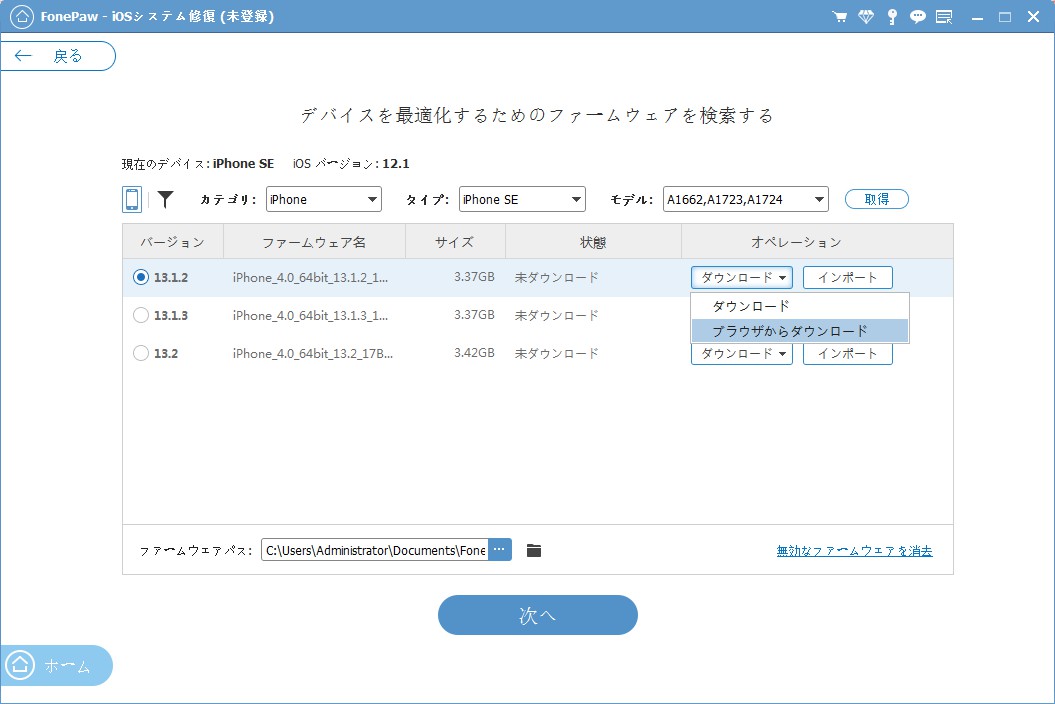
Task: Open the key registration icon
Action: [x=892, y=17]
